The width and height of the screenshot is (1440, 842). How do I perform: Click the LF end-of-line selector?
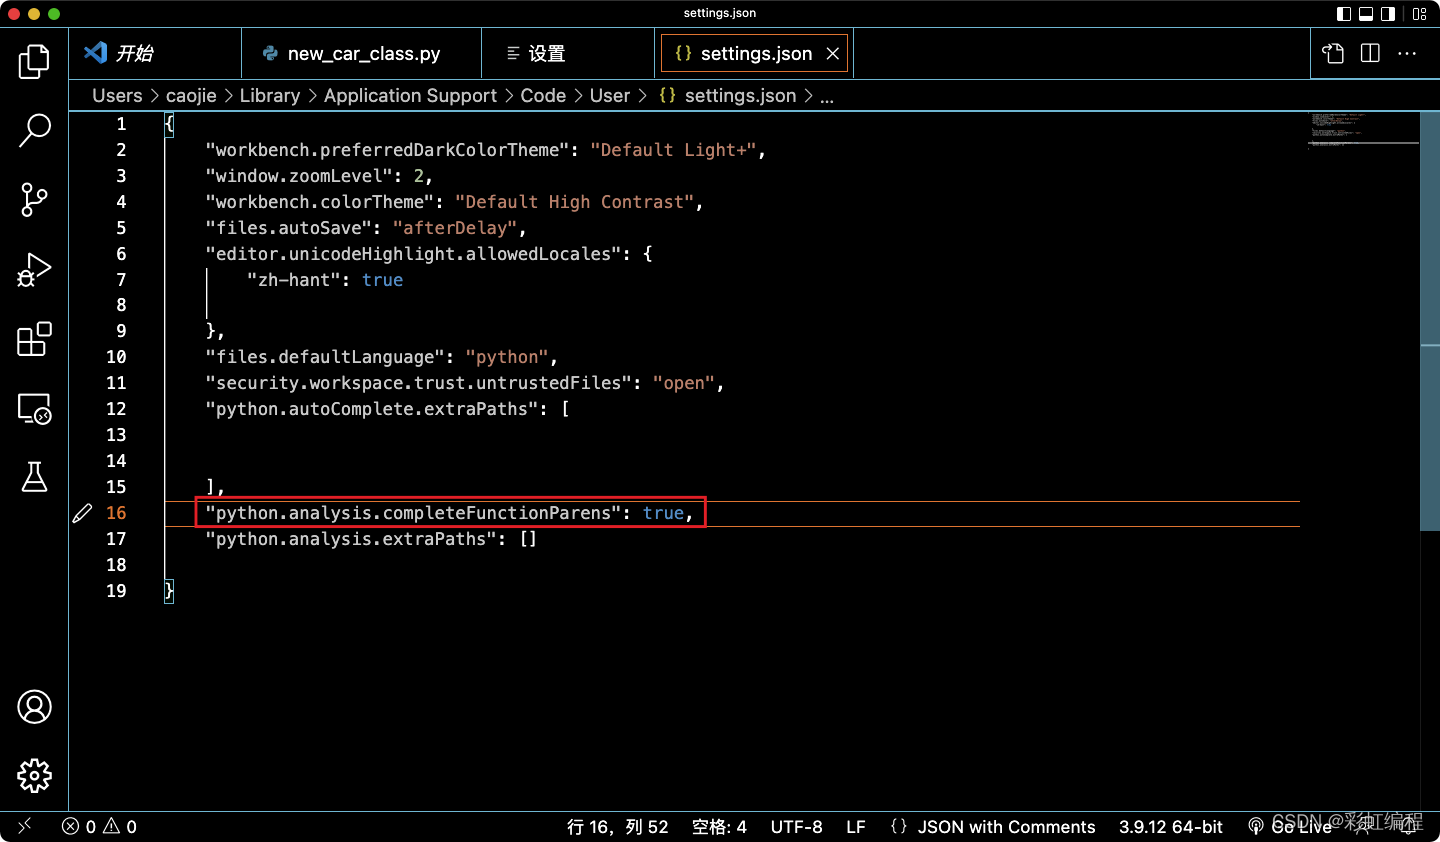tap(856, 827)
